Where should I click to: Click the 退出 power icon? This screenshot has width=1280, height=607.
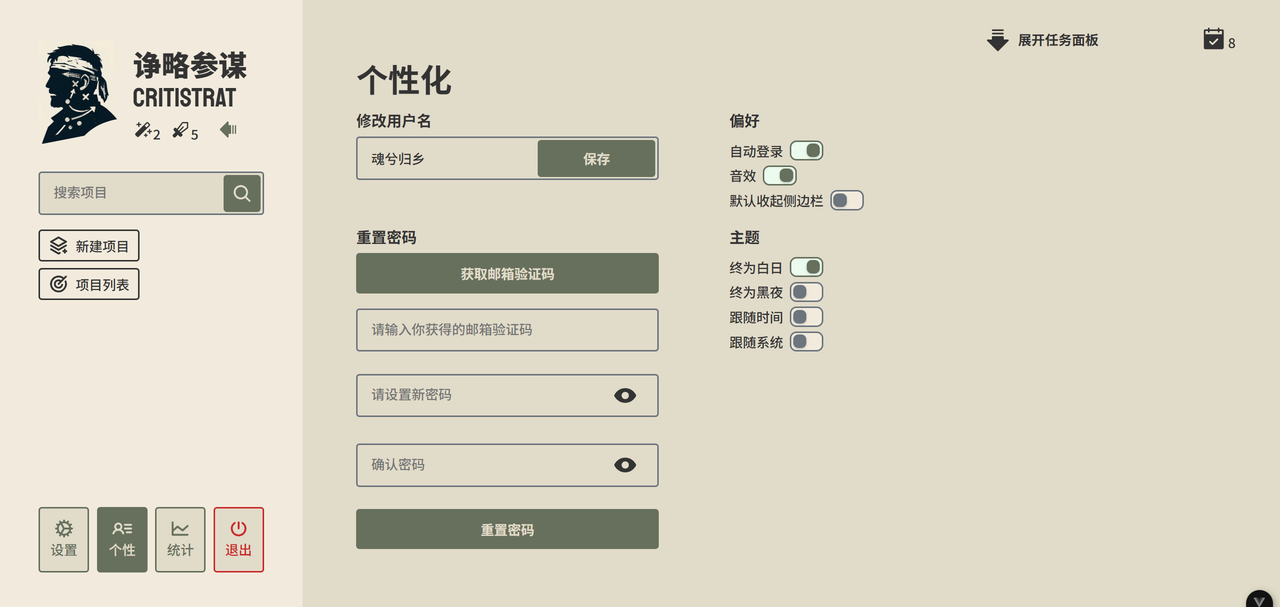238,539
